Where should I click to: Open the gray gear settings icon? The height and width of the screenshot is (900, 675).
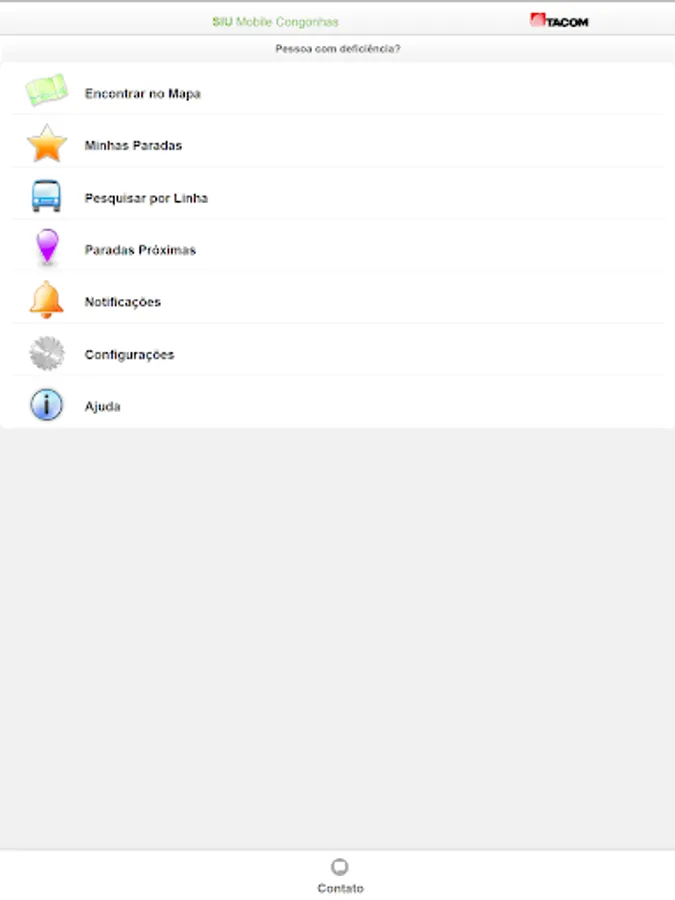pos(47,353)
